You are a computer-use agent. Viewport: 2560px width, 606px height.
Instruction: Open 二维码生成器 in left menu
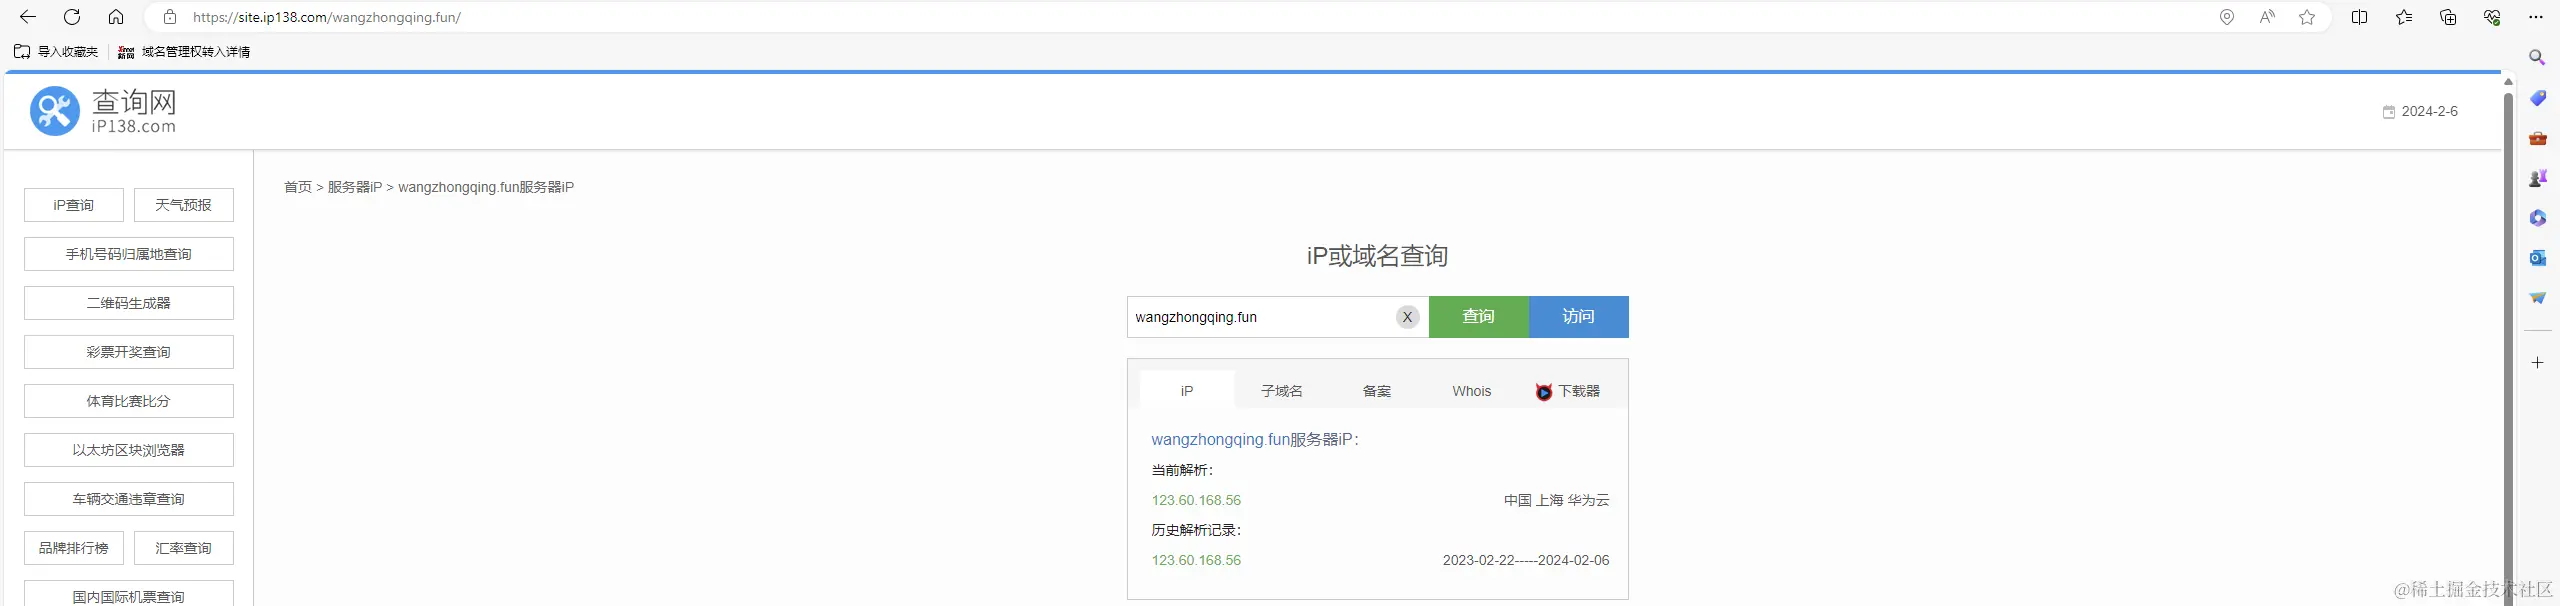(x=129, y=303)
